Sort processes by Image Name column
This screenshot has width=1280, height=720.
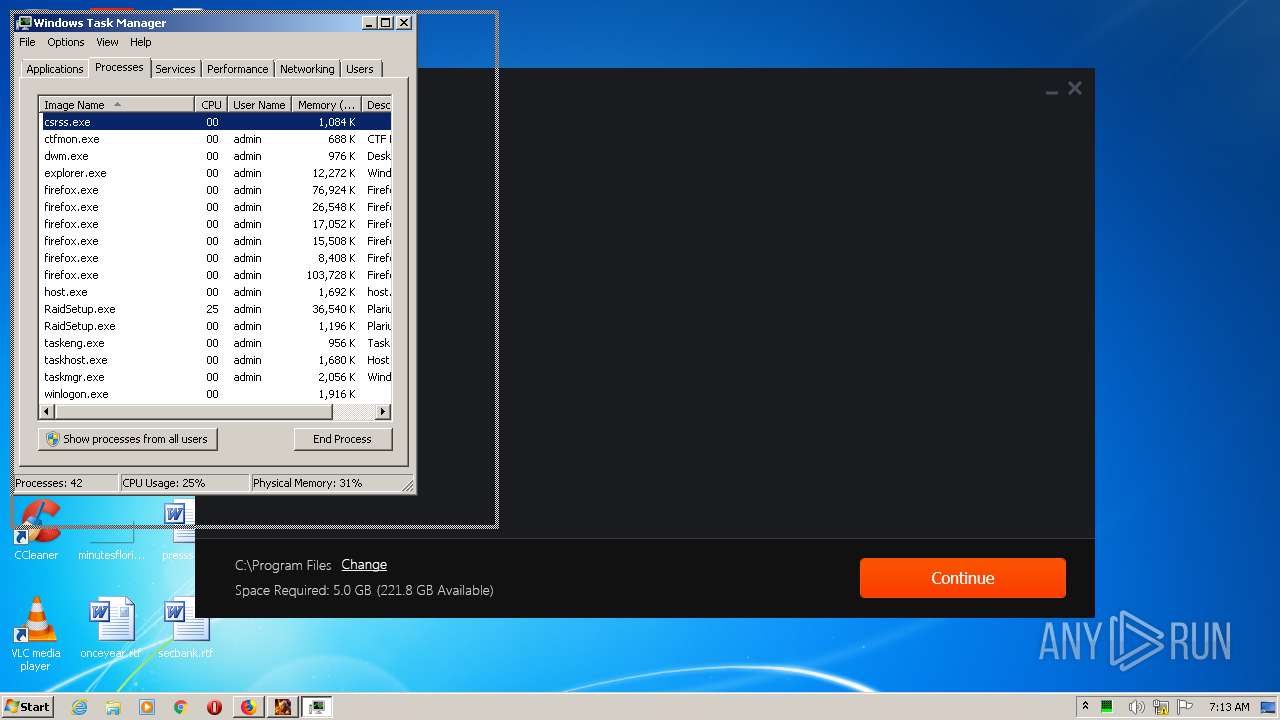coord(116,105)
